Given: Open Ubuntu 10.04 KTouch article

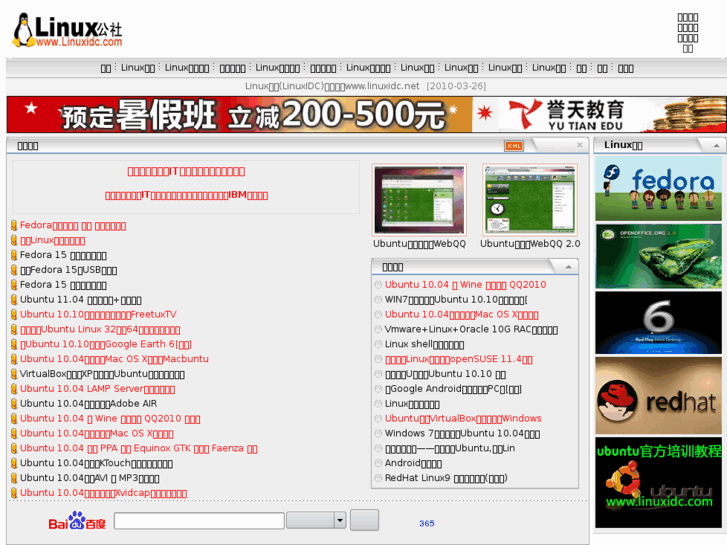Looking at the screenshot, I should (96, 463).
